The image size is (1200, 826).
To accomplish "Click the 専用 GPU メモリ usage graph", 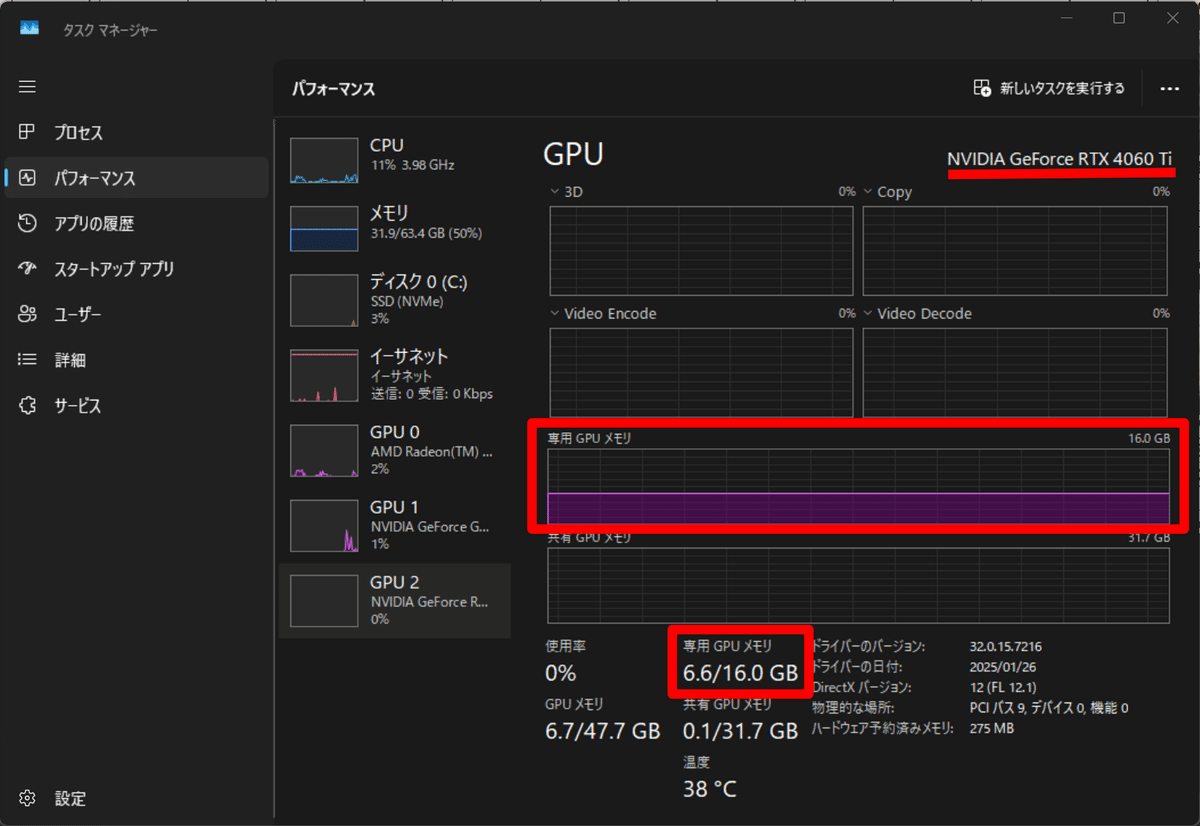I will click(x=858, y=490).
